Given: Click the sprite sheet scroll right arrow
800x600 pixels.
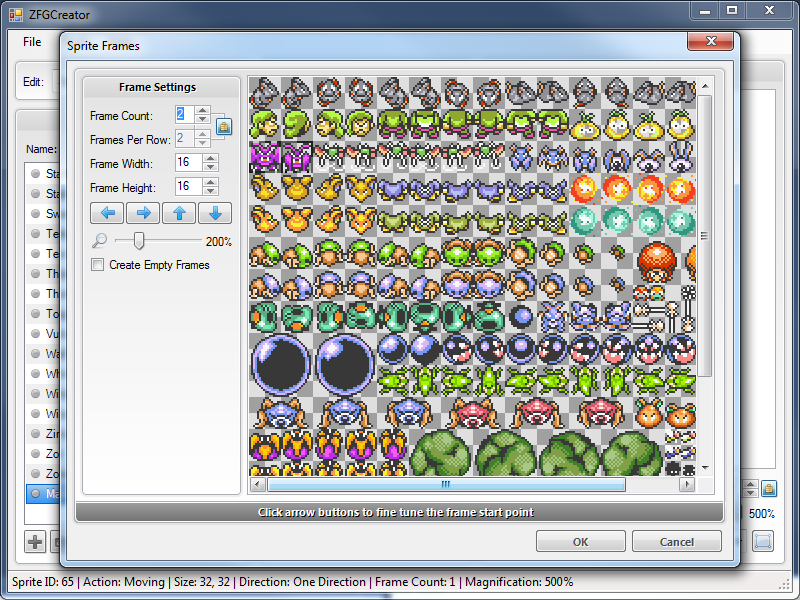Looking at the screenshot, I should coord(687,484).
